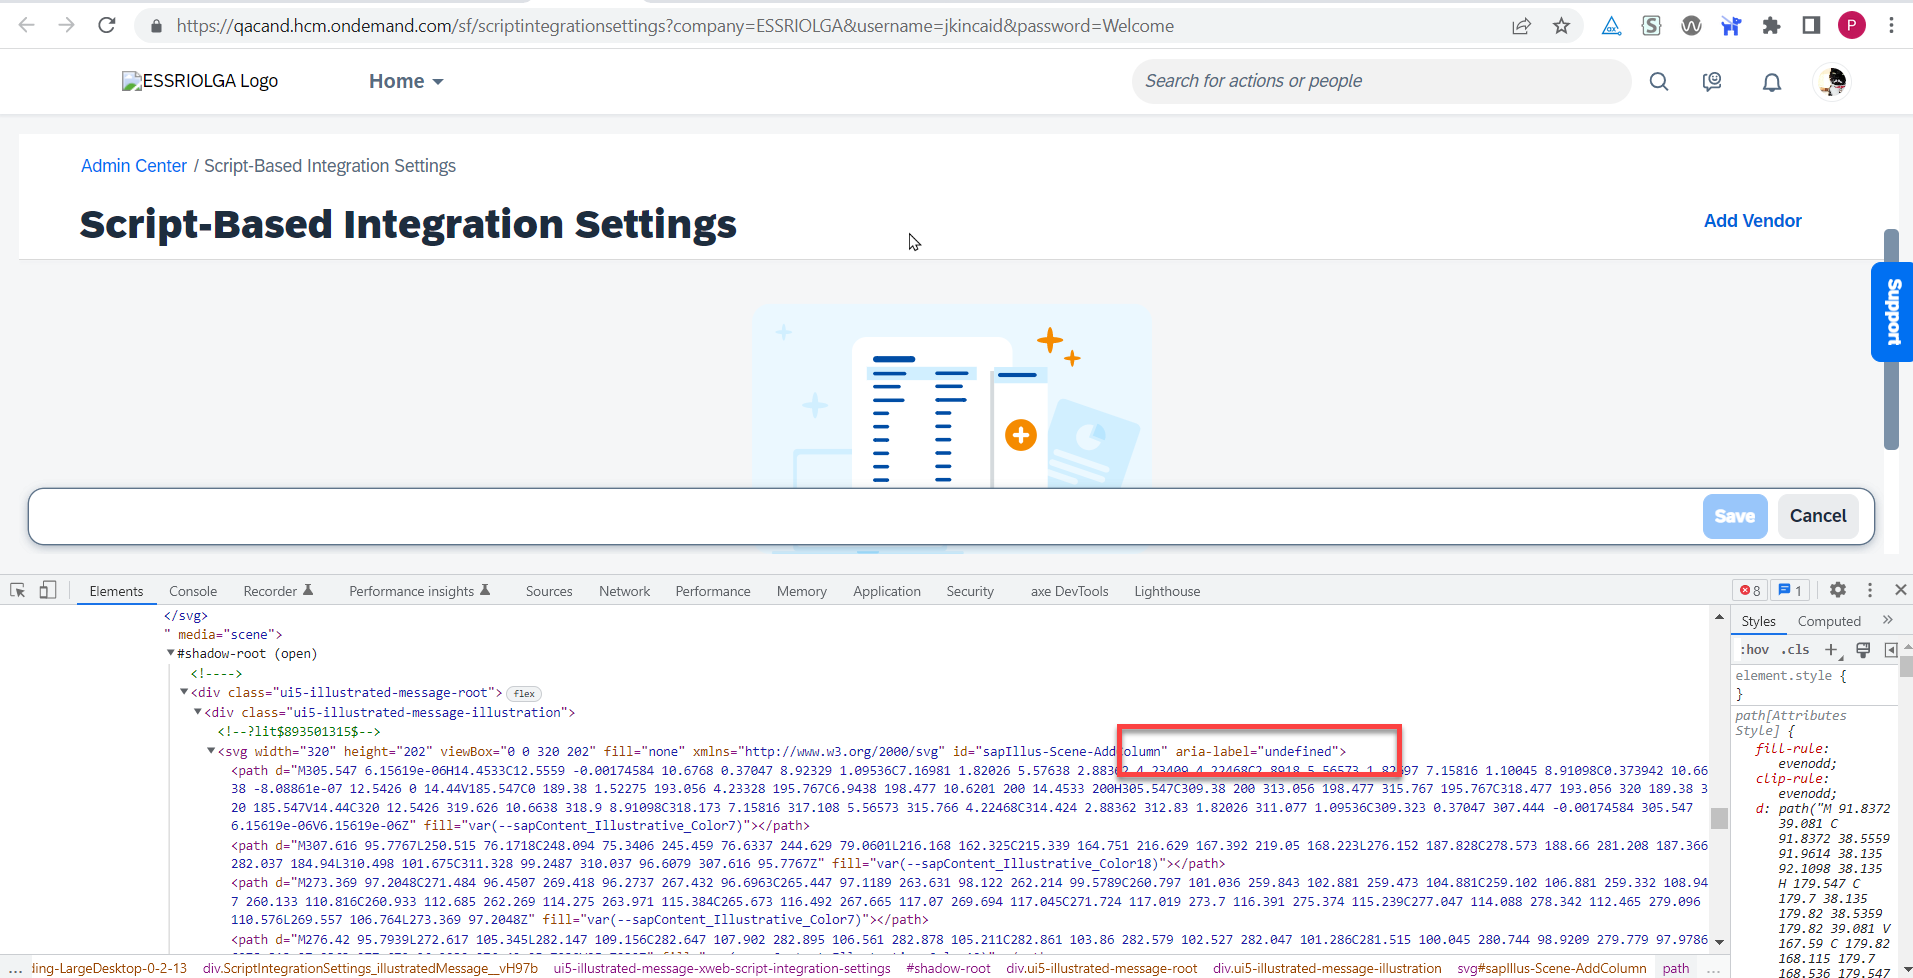The image size is (1913, 978).
Task: Open DevTools settings gear
Action: pyautogui.click(x=1838, y=590)
